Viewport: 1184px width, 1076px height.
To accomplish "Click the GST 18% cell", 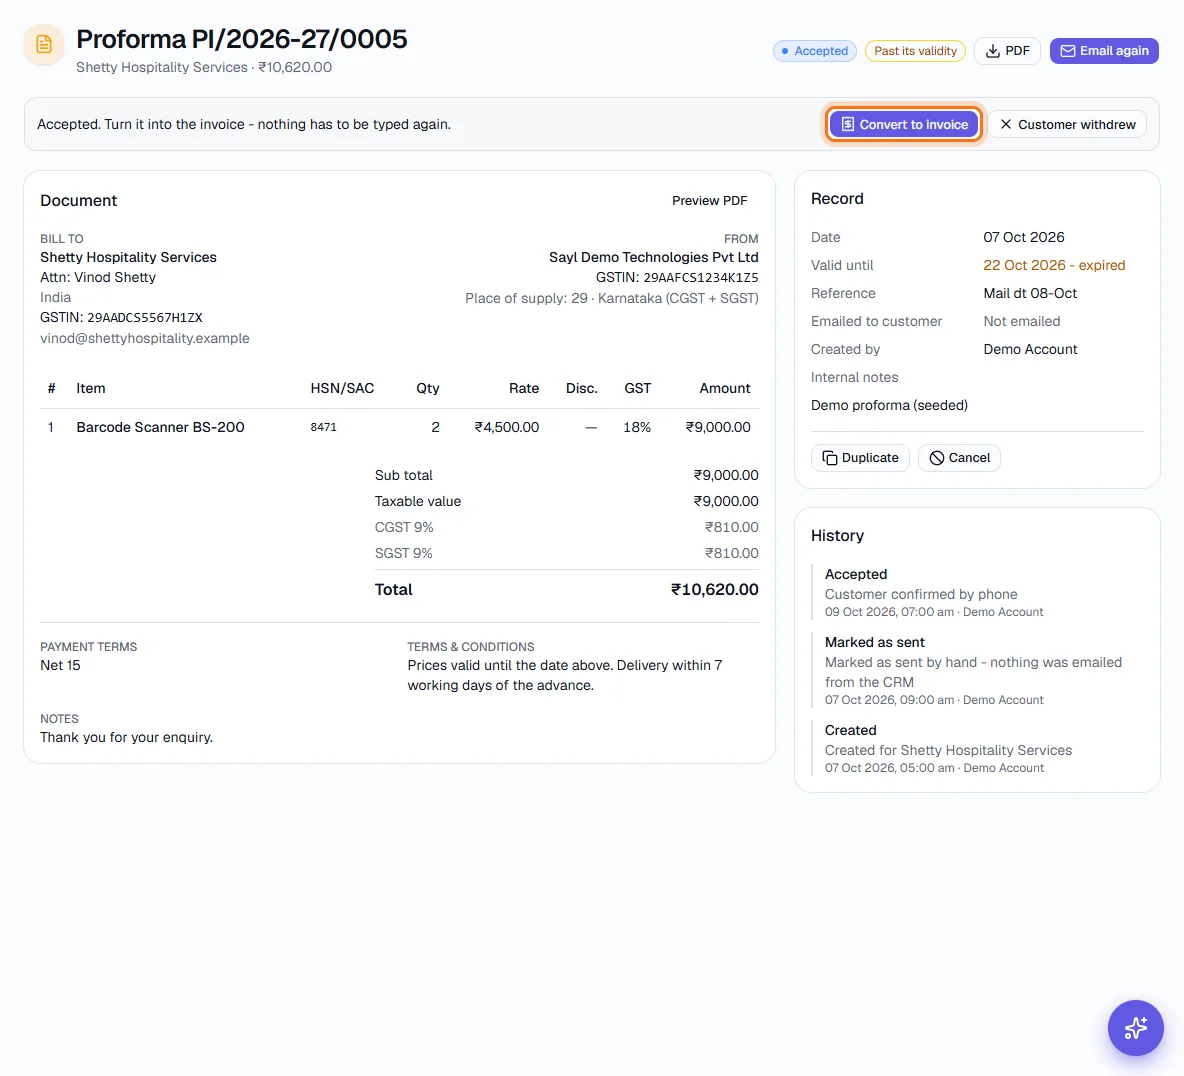I will click(637, 427).
